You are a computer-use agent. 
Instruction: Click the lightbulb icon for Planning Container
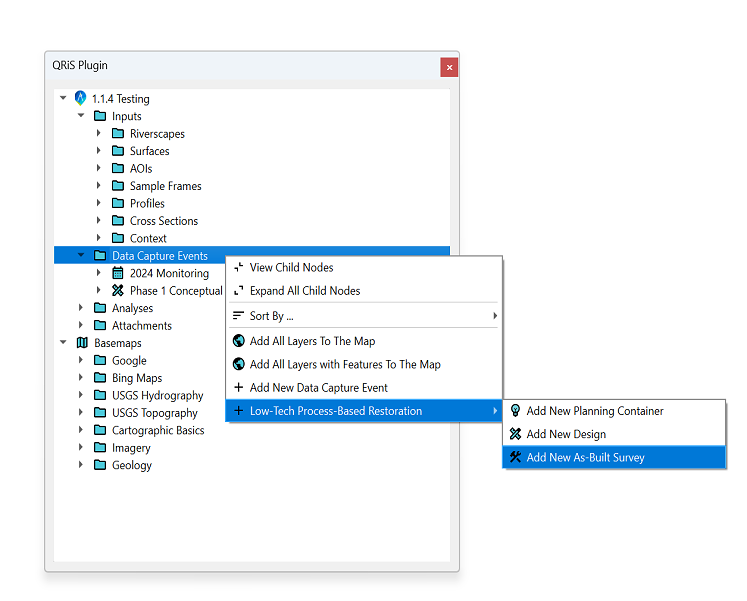[x=515, y=410]
